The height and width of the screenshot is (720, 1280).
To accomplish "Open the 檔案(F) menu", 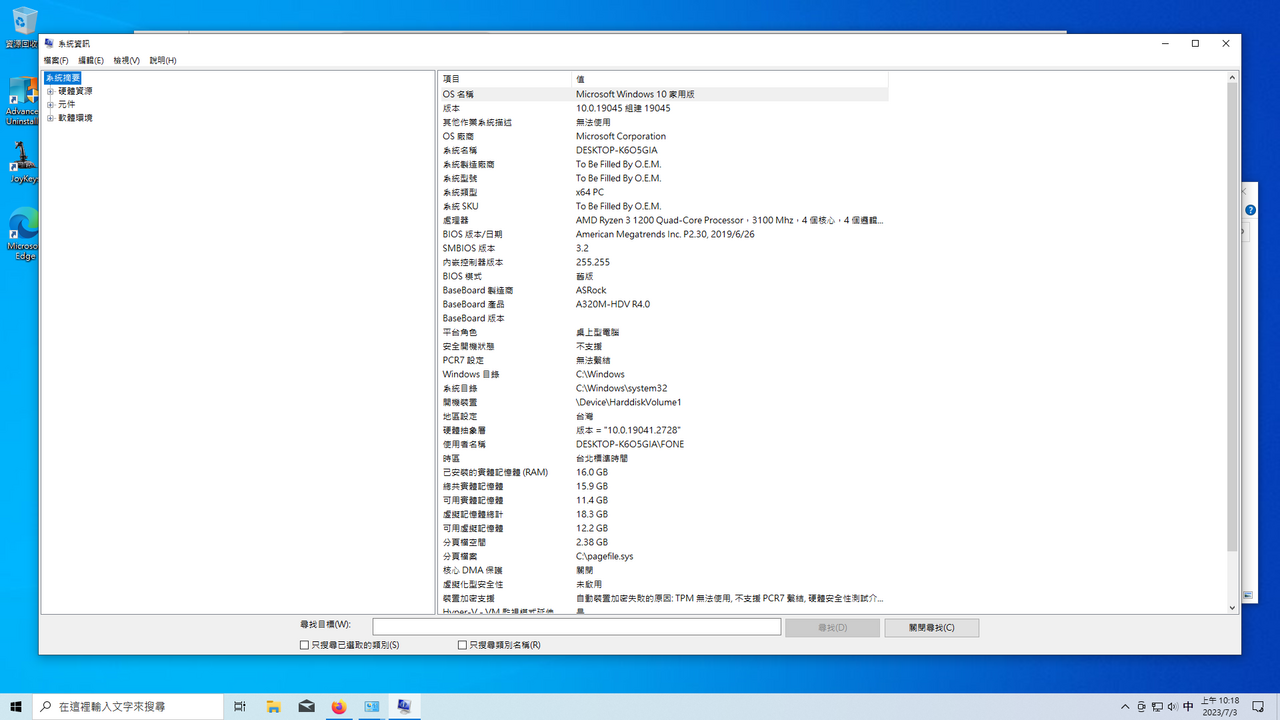I will click(56, 60).
